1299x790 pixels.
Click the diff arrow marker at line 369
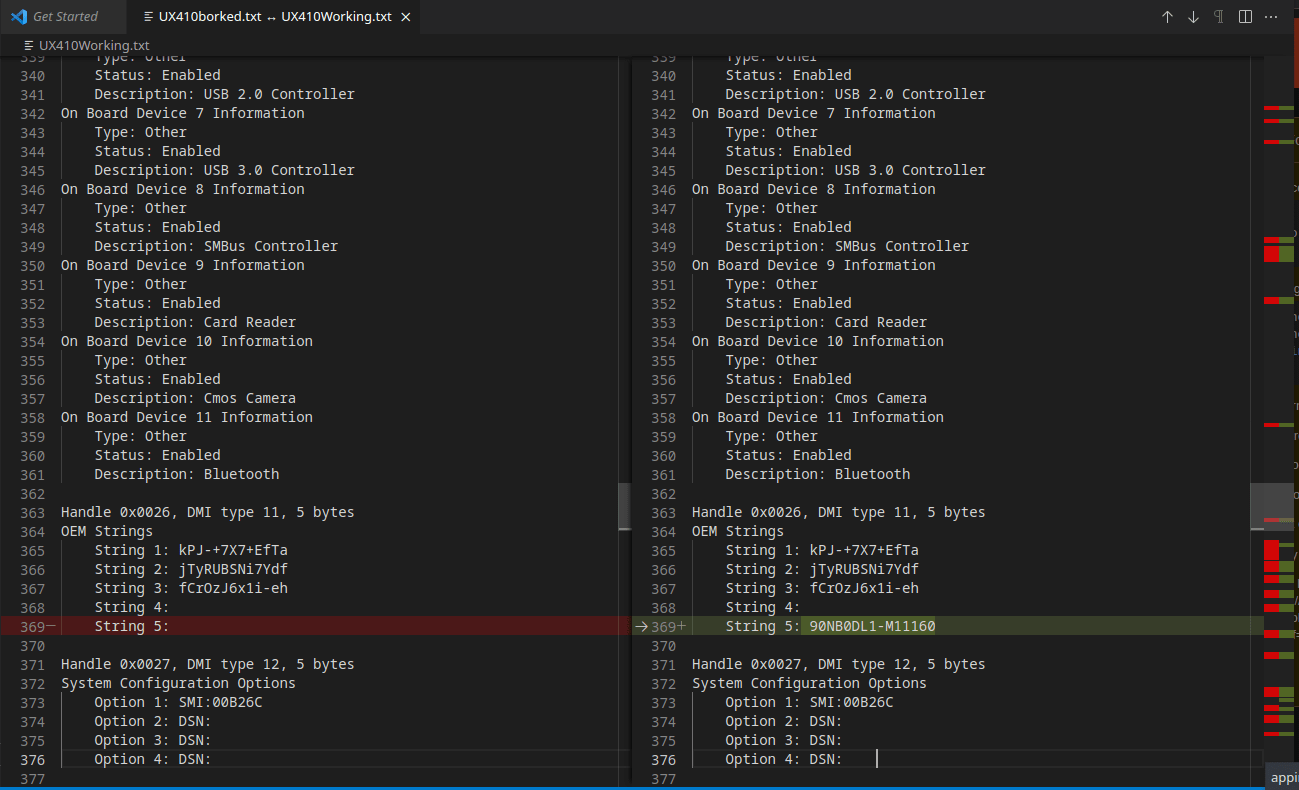pos(641,626)
